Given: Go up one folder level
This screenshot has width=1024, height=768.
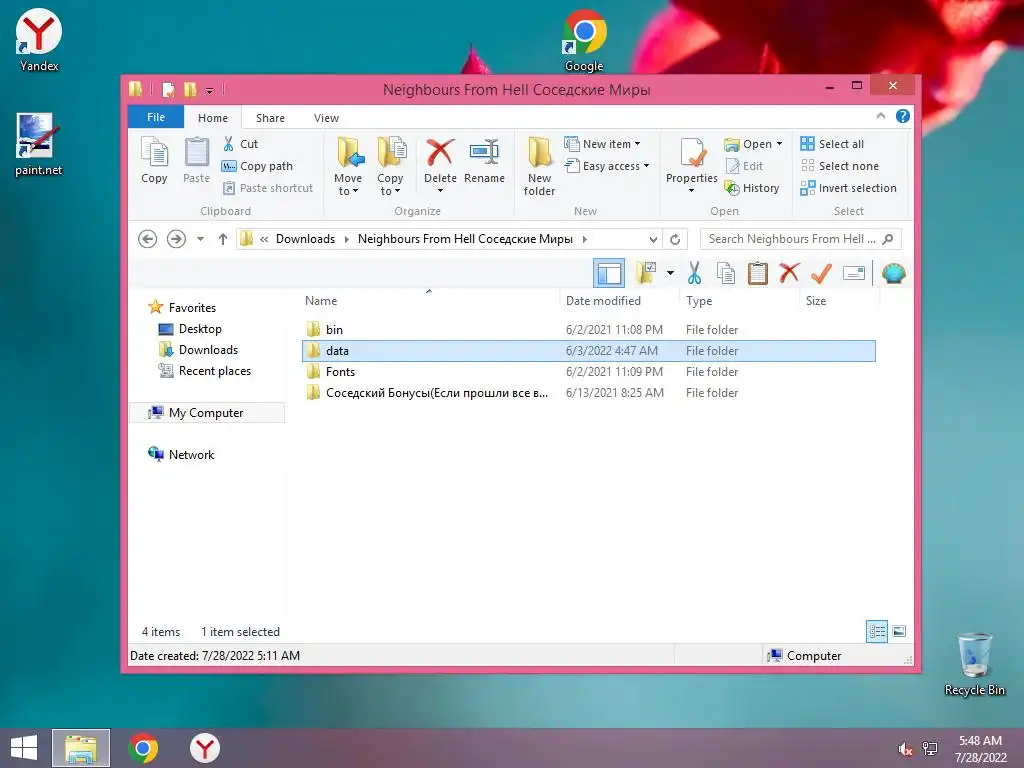Looking at the screenshot, I should [x=223, y=239].
